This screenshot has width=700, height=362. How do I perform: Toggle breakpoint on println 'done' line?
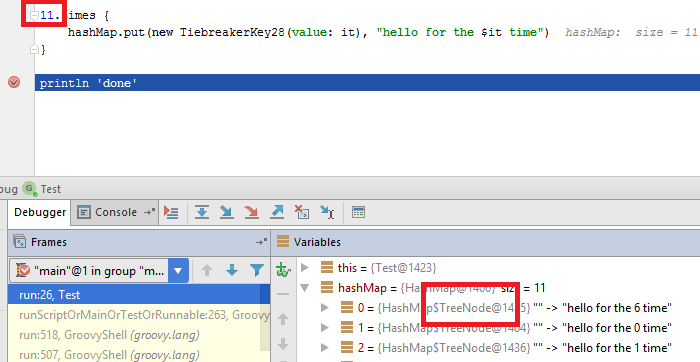pos(14,82)
